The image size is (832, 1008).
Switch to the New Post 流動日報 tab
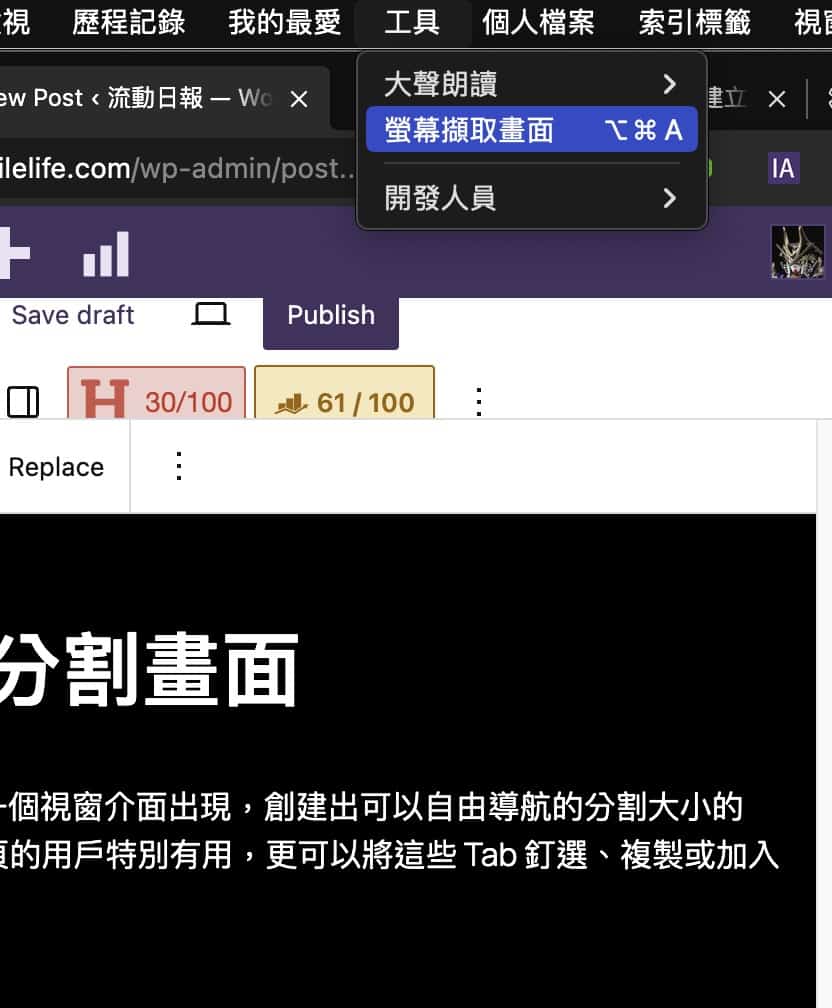click(140, 97)
